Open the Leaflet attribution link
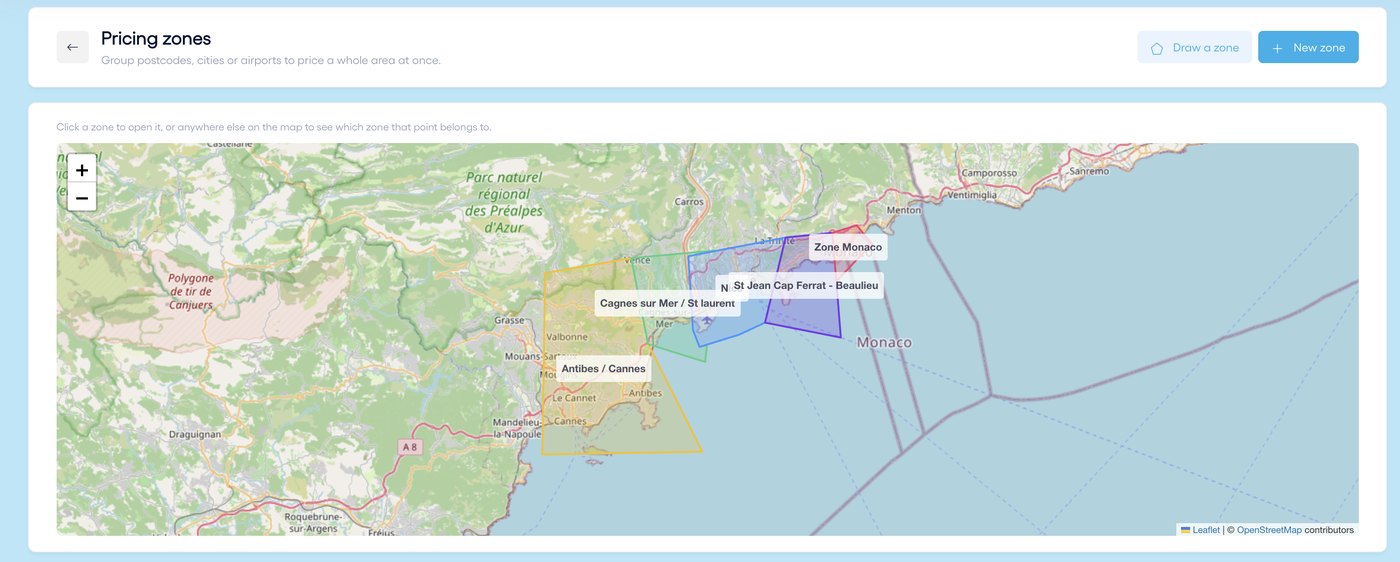 click(x=1206, y=530)
